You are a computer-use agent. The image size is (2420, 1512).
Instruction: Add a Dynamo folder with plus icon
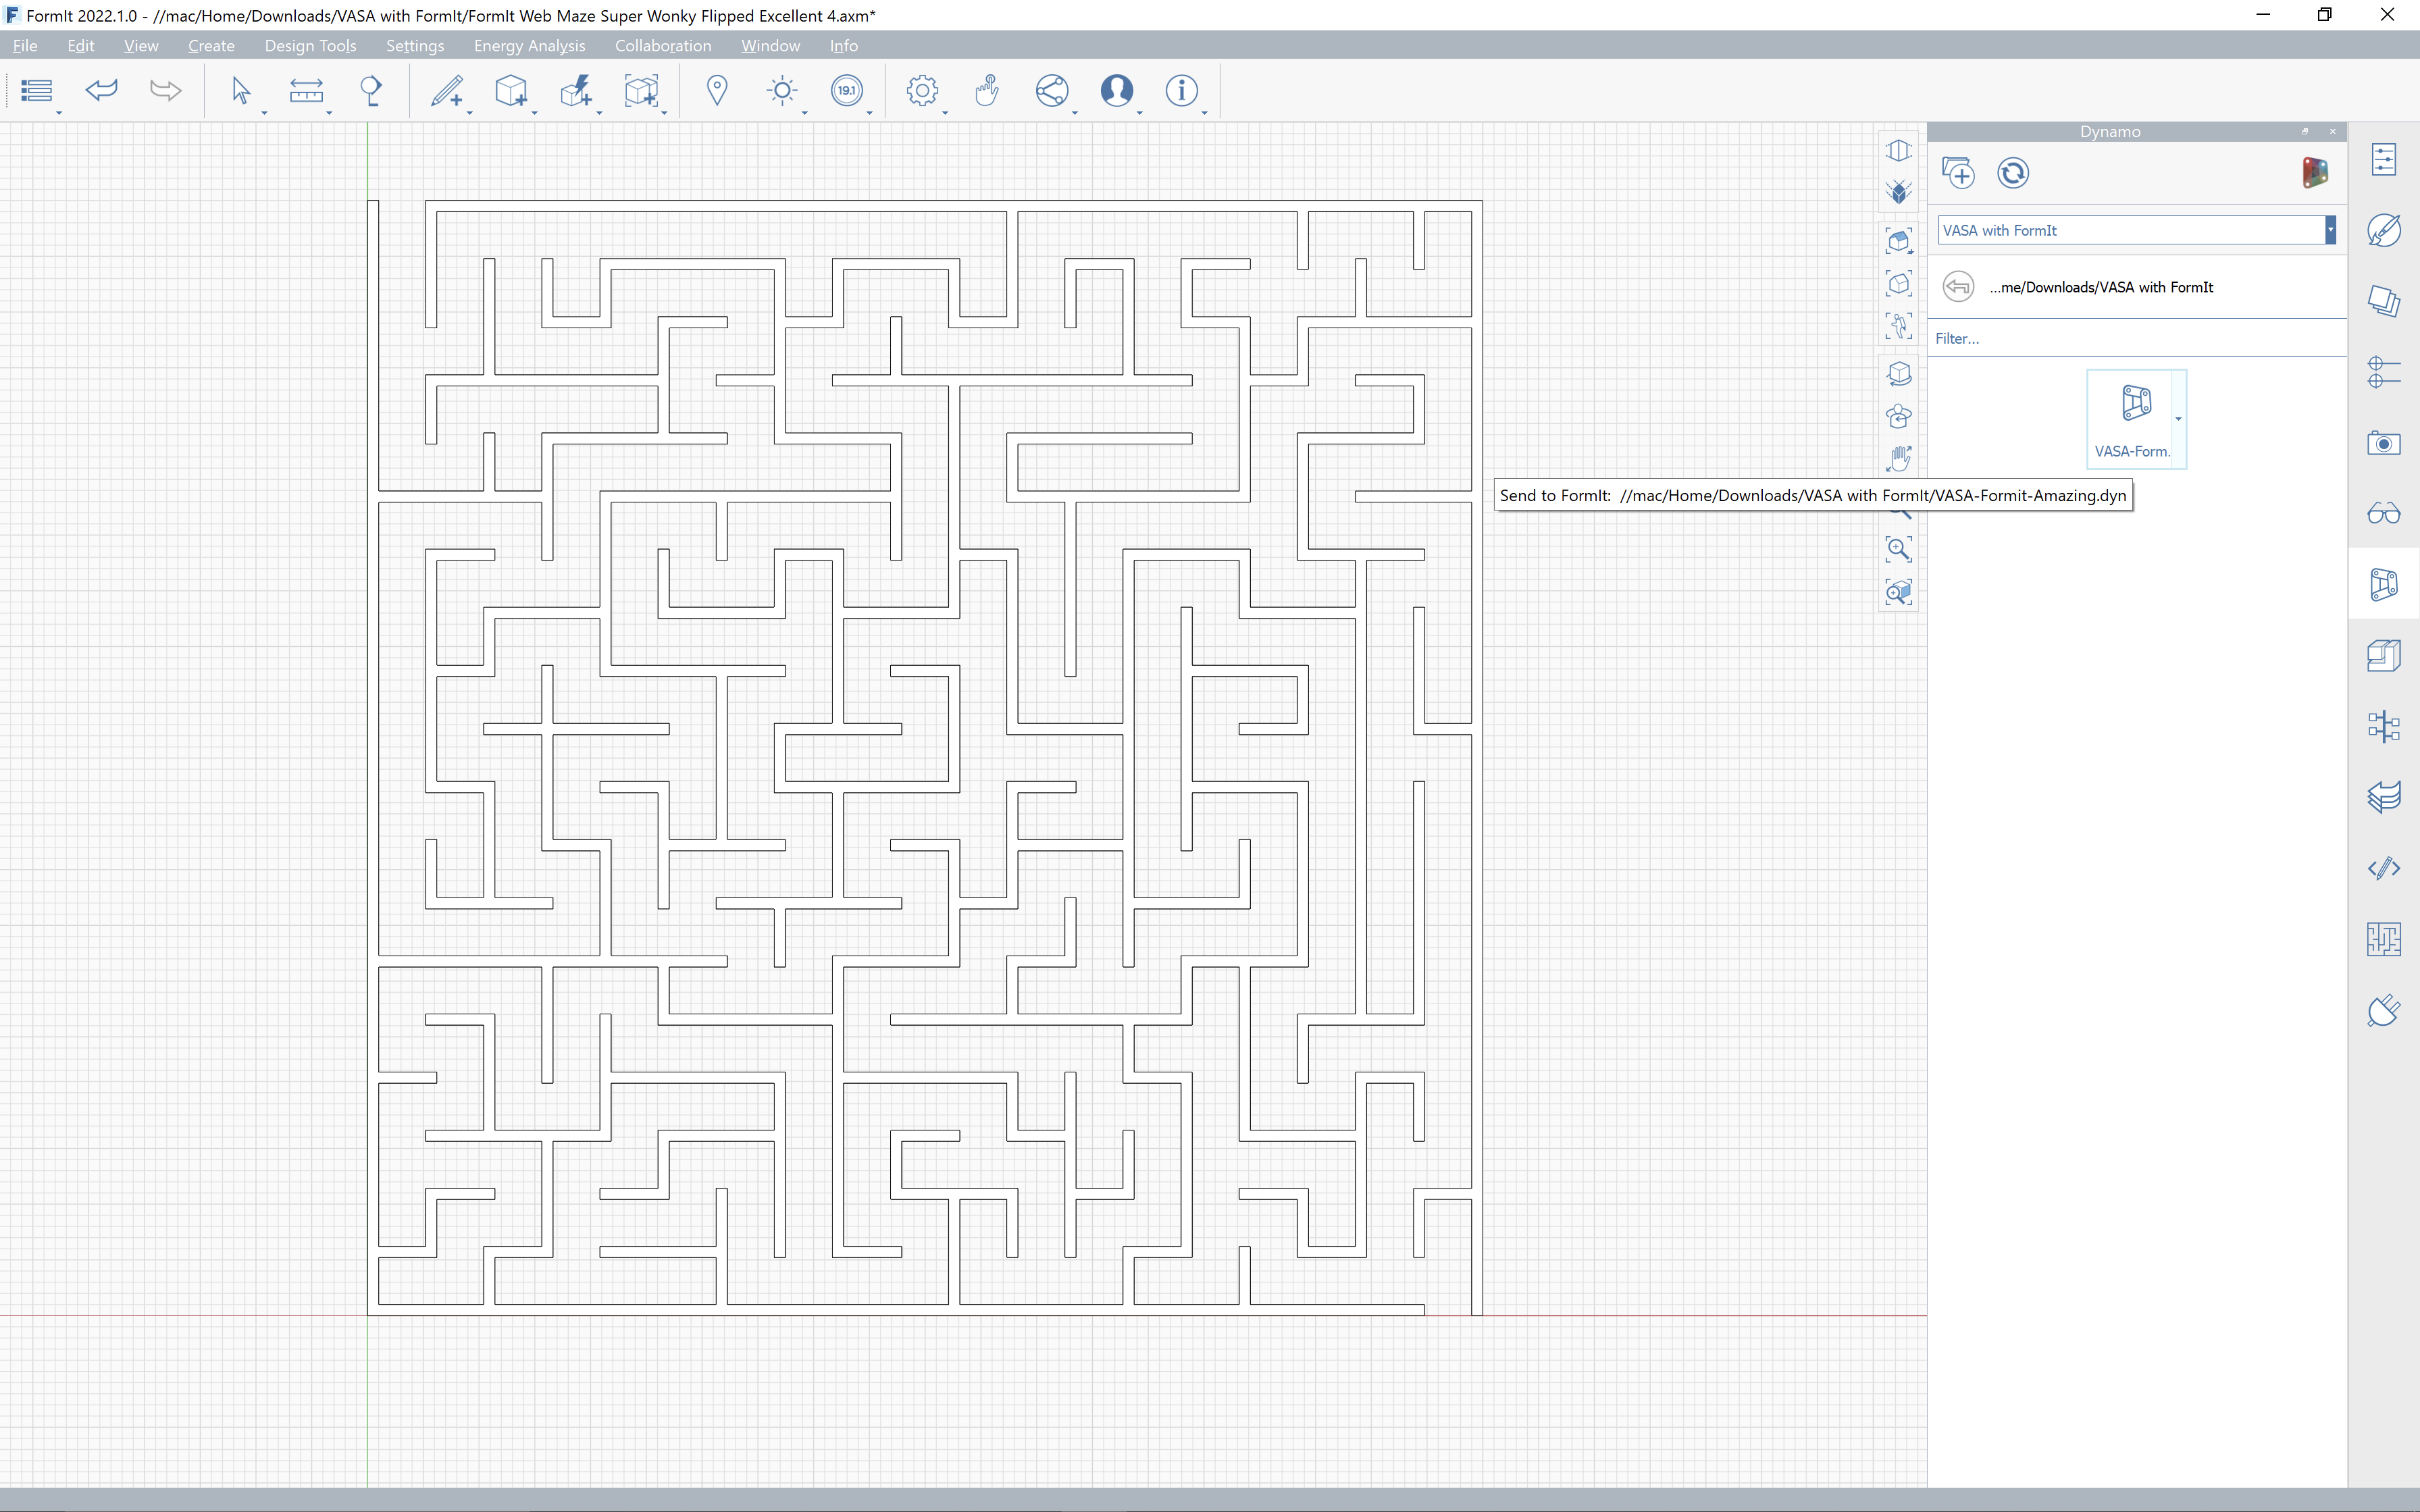[1958, 173]
